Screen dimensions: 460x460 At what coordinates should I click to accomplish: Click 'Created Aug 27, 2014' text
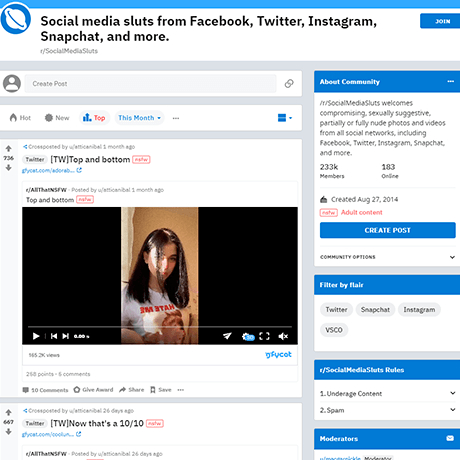[364, 199]
